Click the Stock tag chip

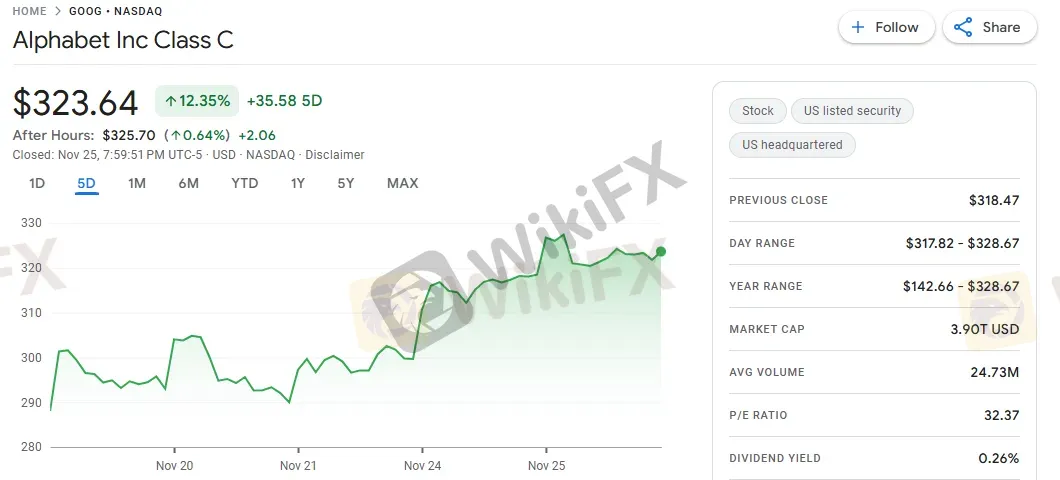pos(758,111)
